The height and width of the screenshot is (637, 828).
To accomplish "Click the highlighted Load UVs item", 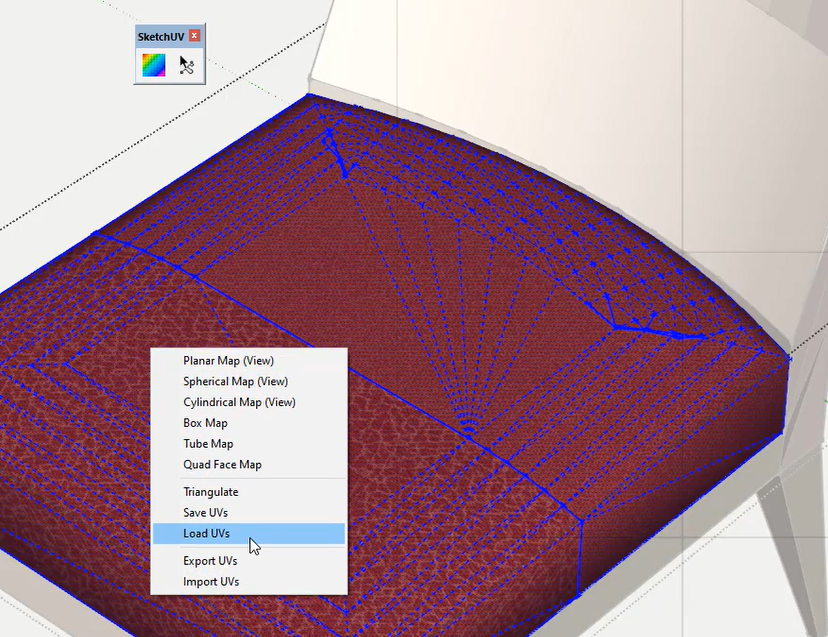I will [206, 534].
